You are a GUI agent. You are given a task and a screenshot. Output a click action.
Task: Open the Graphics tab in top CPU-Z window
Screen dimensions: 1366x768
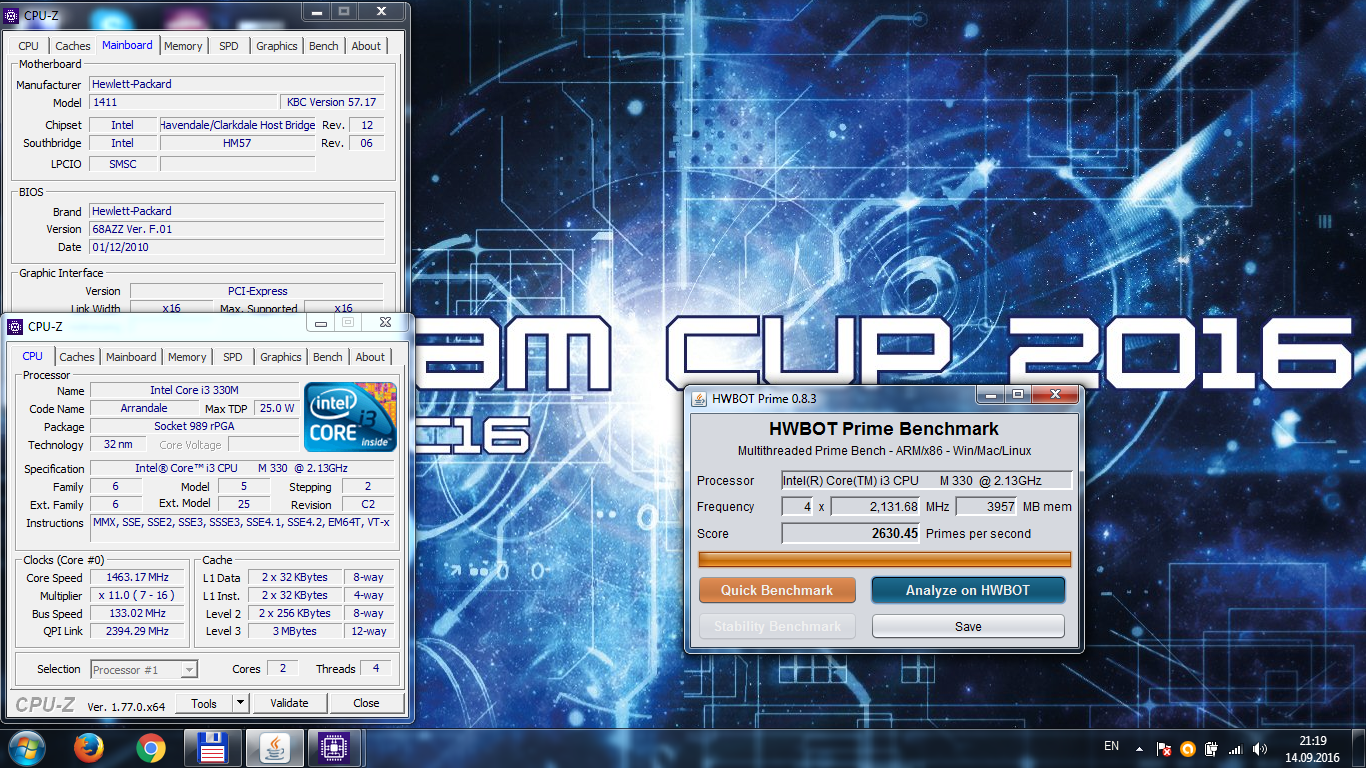(277, 46)
